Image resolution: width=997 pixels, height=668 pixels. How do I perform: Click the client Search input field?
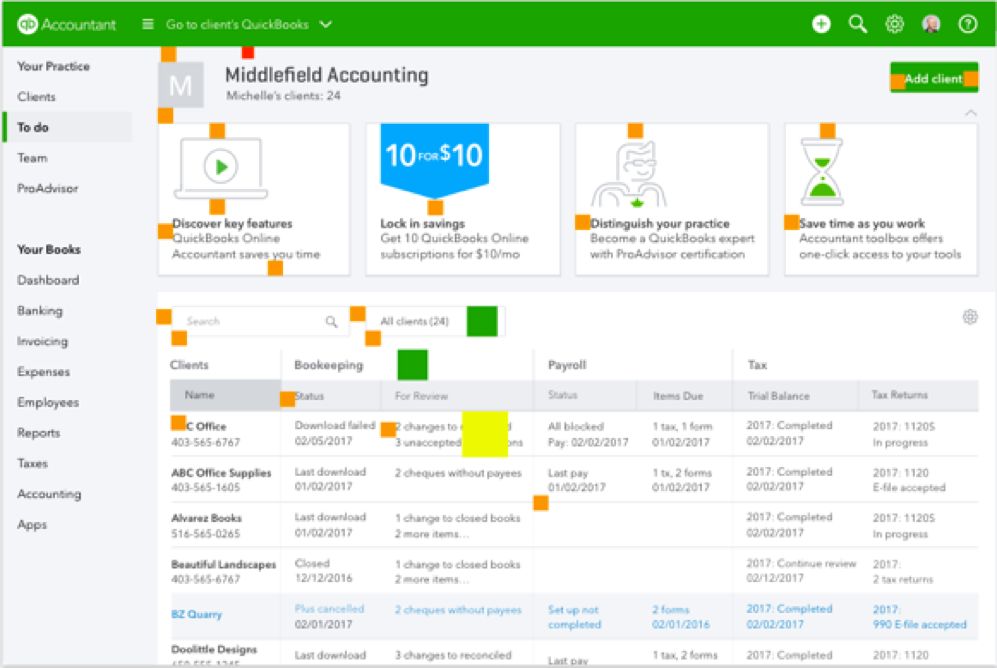[250, 321]
